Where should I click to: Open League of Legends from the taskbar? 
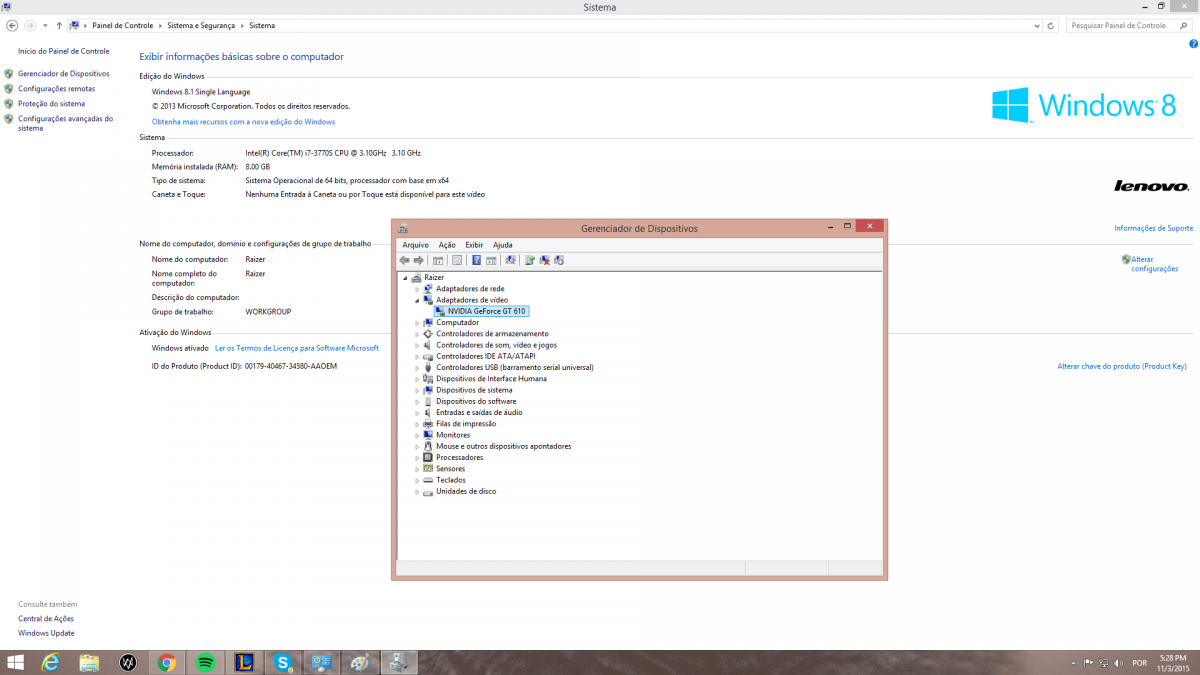(245, 662)
